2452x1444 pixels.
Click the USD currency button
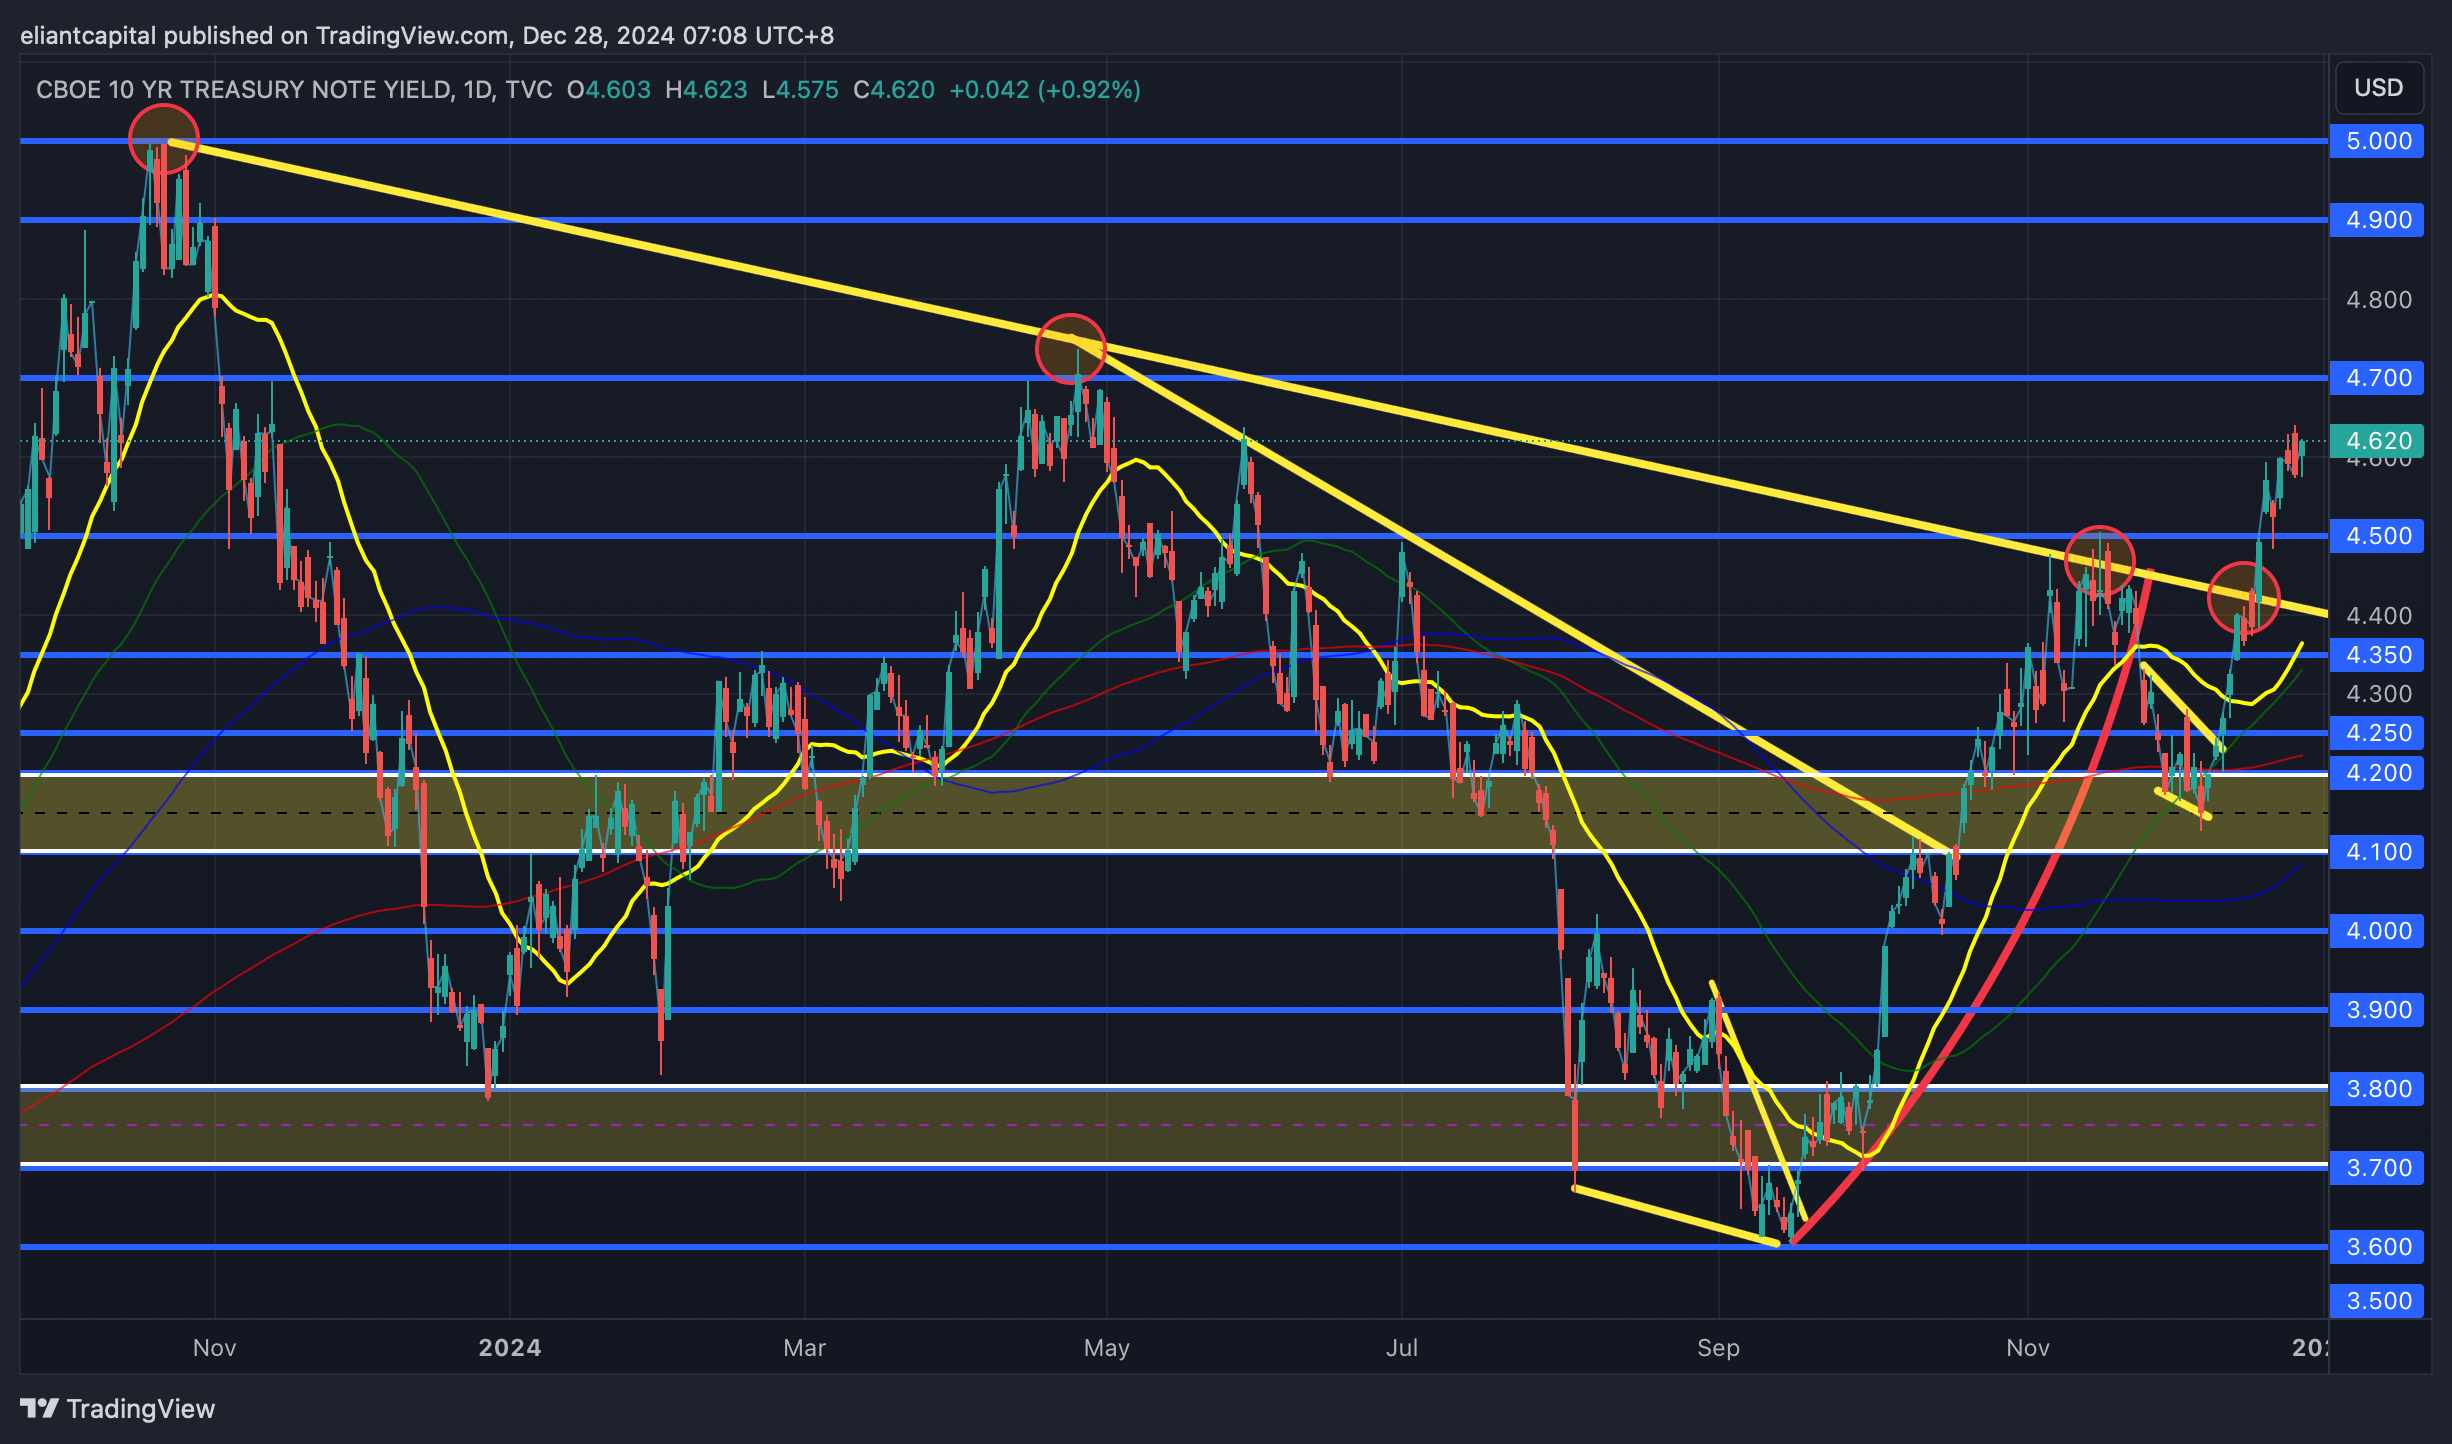2377,88
